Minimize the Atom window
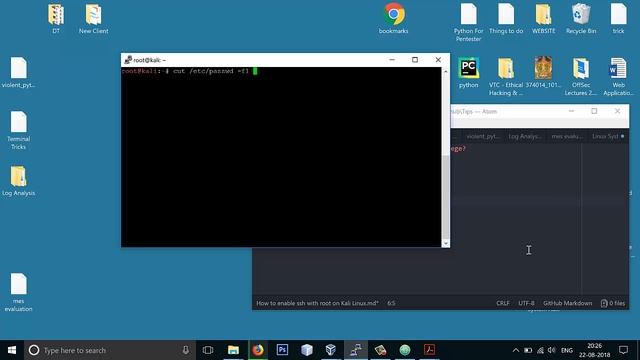 pyautogui.click(x=571, y=111)
